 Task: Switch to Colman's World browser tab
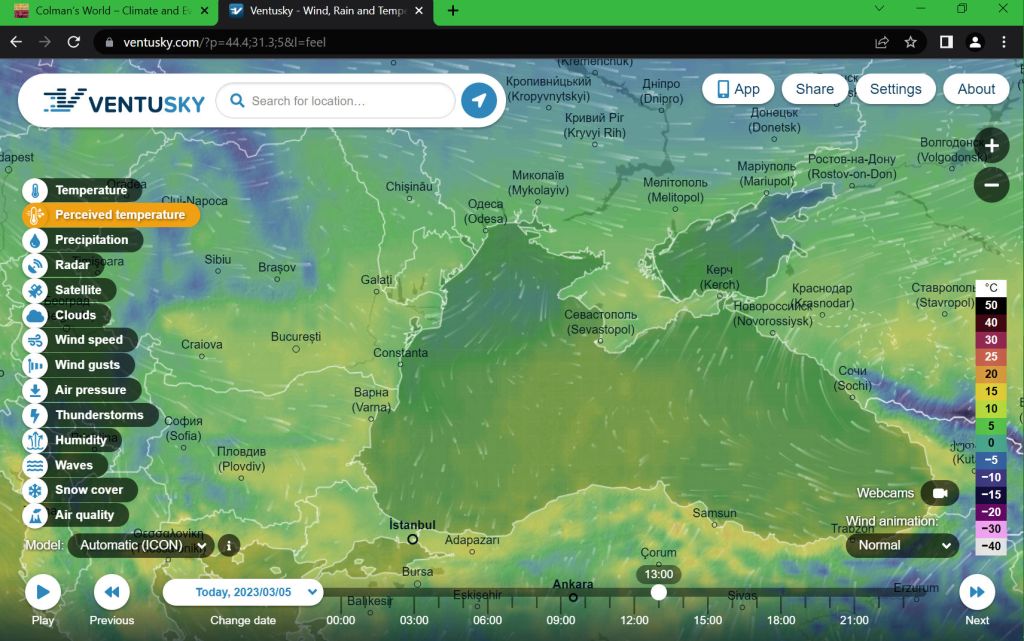coord(105,11)
